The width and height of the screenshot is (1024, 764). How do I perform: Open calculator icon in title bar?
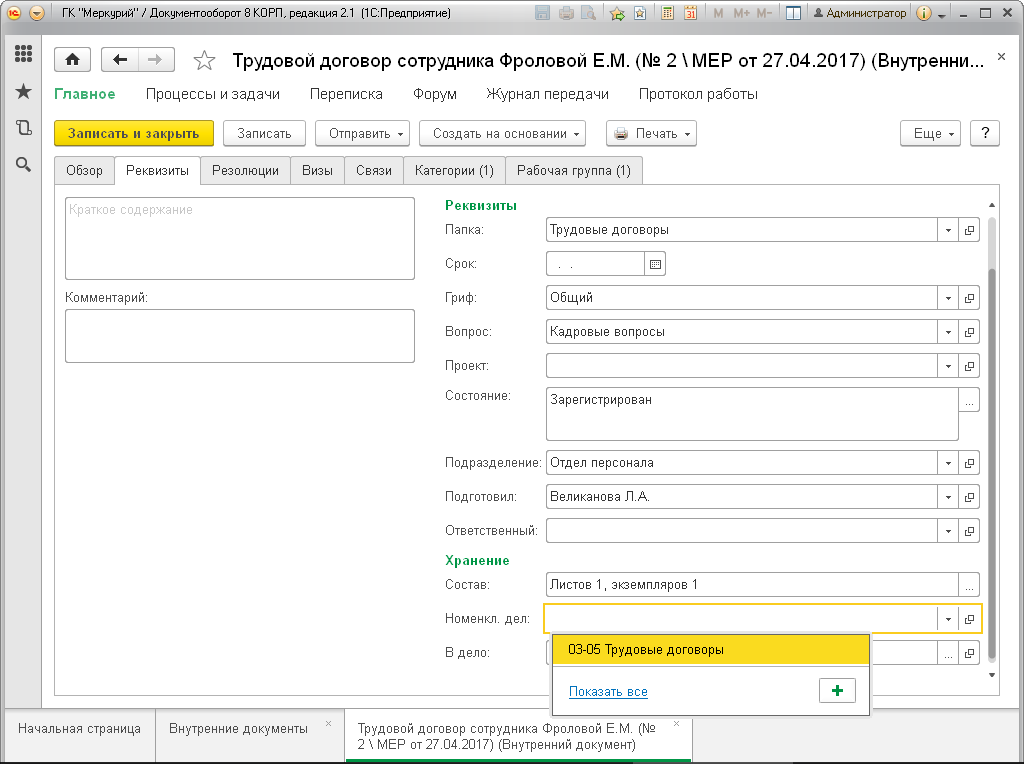pos(667,12)
